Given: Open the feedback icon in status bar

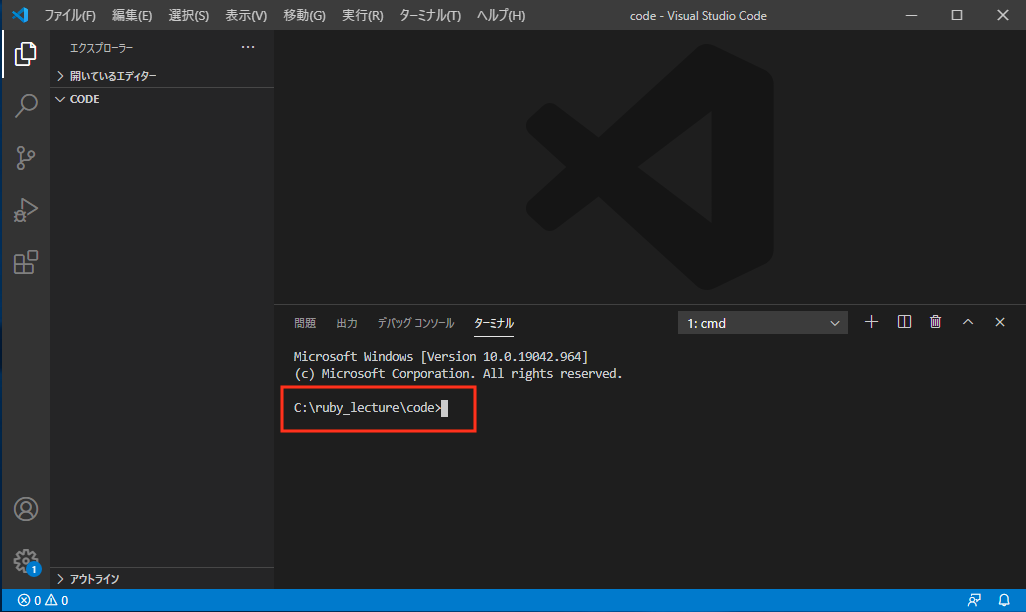Looking at the screenshot, I should 974,600.
